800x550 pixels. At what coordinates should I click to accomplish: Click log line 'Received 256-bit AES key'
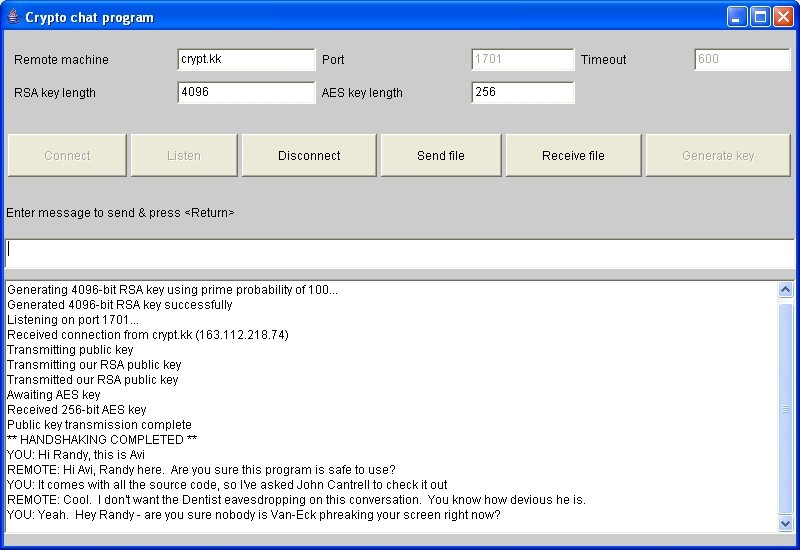(x=77, y=410)
